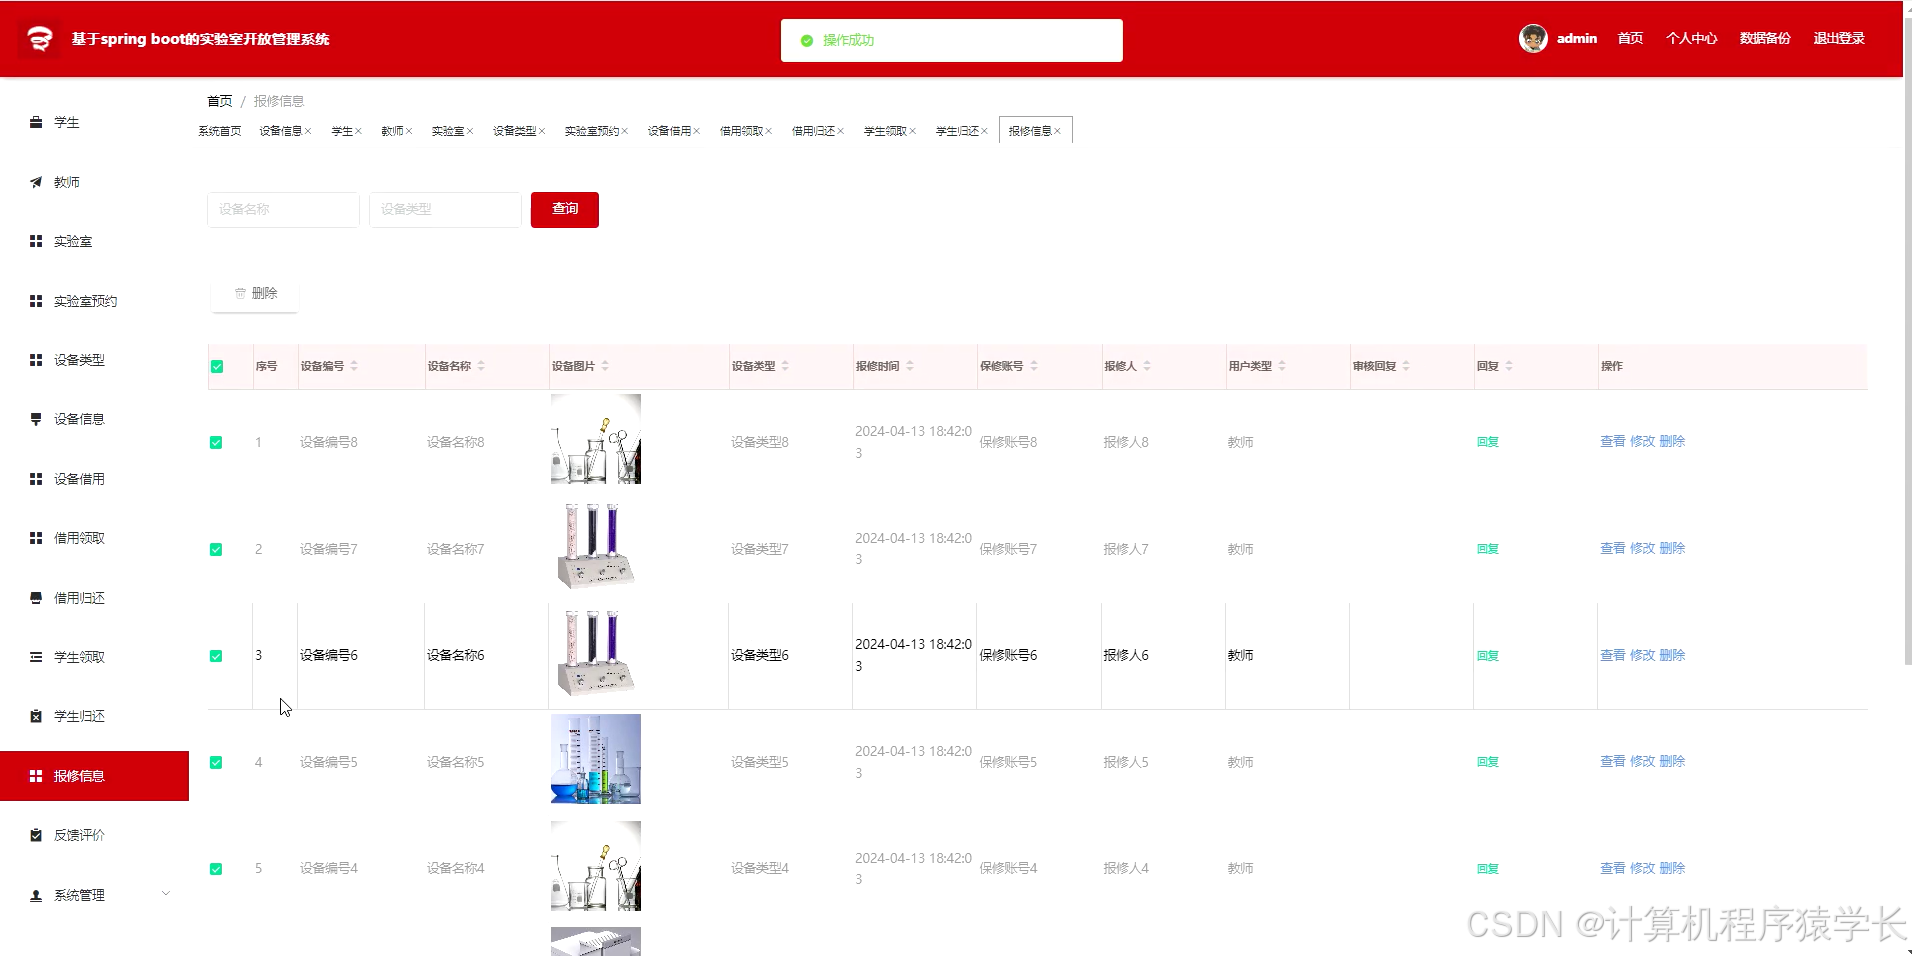Viewport: 1912px width, 956px height.
Task: Click 回复 for 设备编号8 row
Action: [x=1488, y=442]
